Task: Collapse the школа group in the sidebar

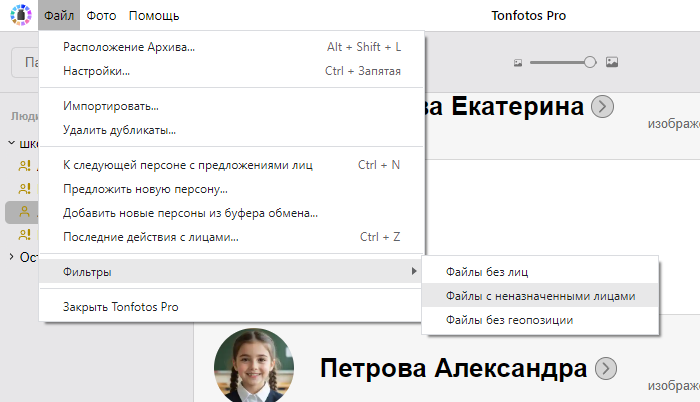Action: (11, 143)
